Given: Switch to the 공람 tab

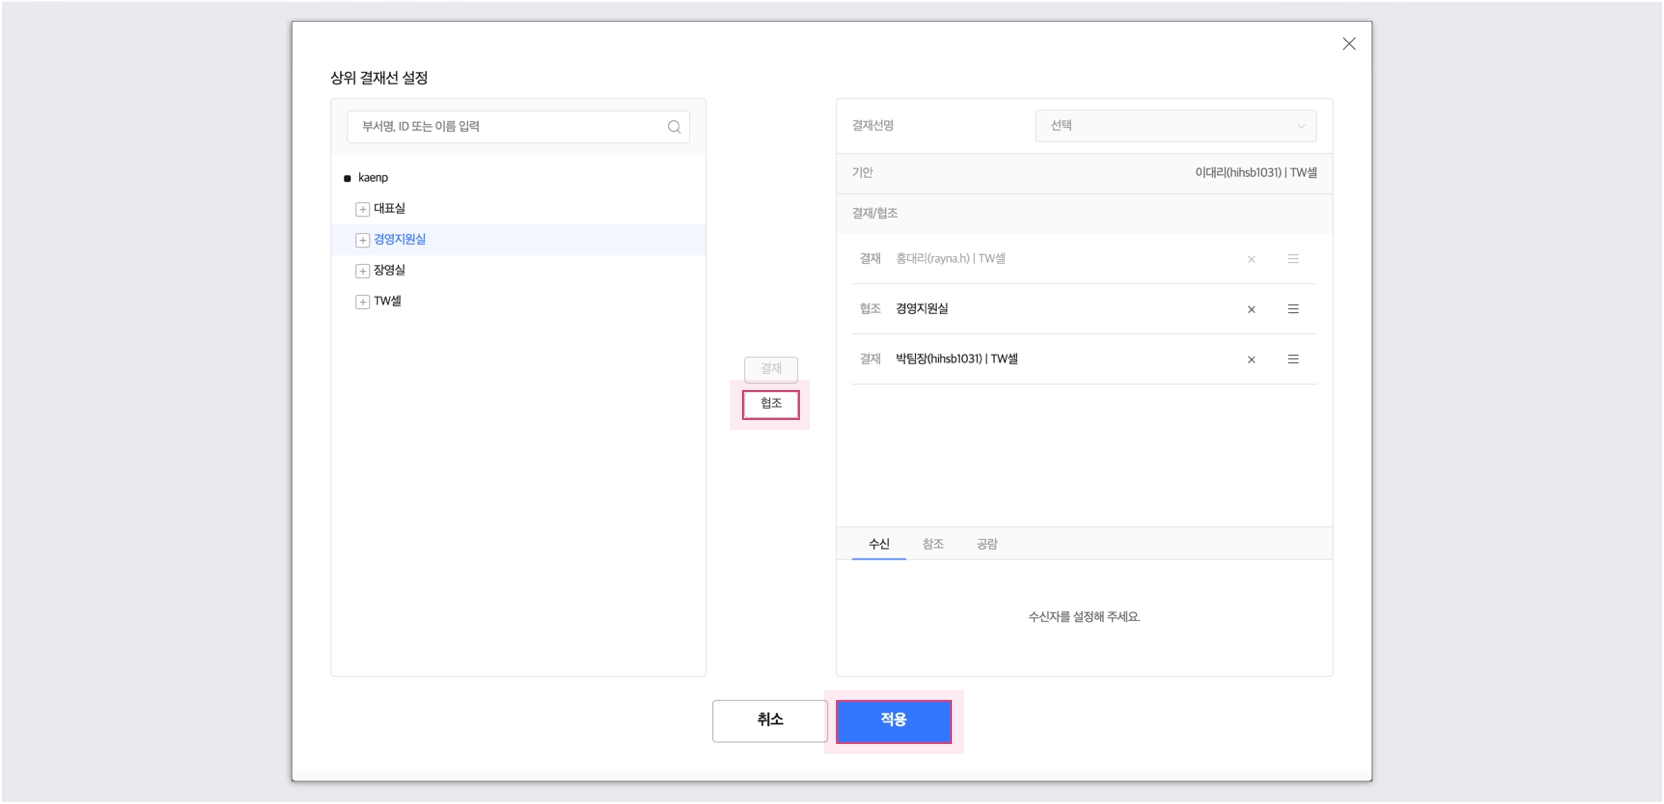Looking at the screenshot, I should [x=987, y=544].
